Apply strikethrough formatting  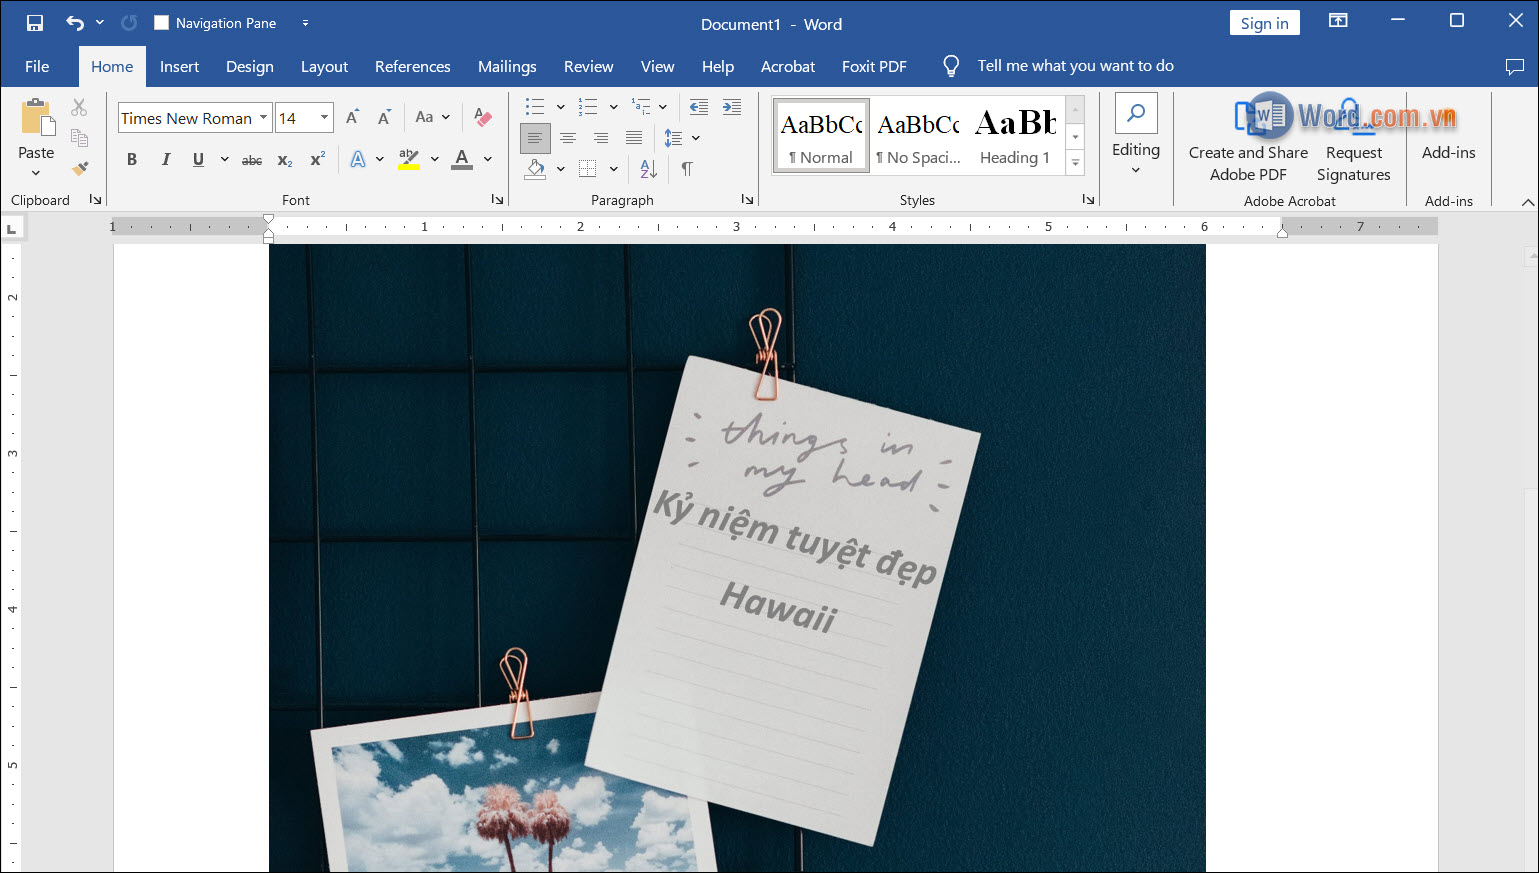[x=252, y=160]
